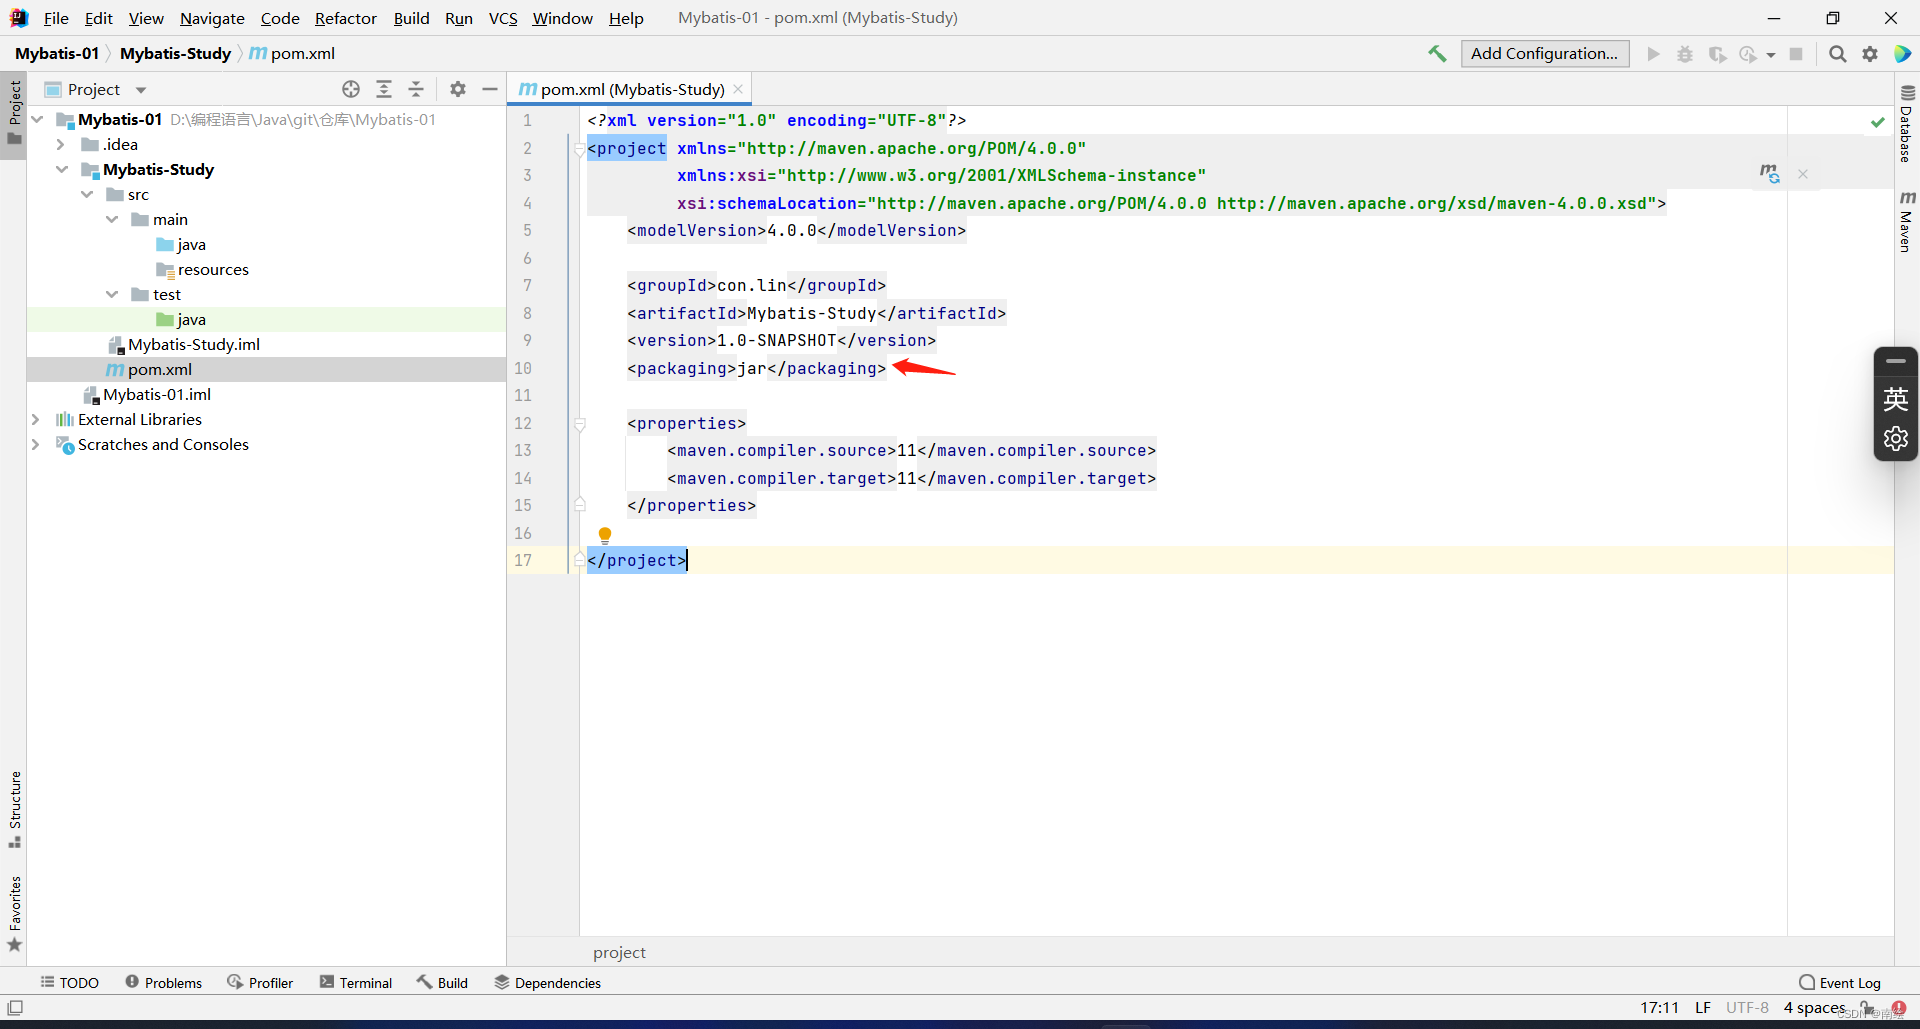1920x1029 pixels.
Task: Click the UTF-8 encoding status widget
Action: click(x=1747, y=1008)
